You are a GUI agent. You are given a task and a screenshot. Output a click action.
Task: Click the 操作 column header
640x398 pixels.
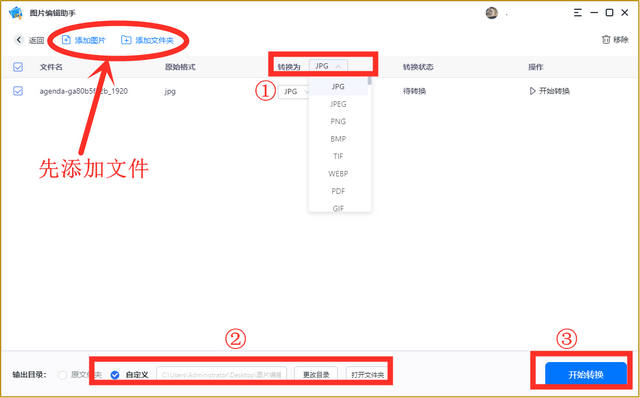[x=536, y=67]
